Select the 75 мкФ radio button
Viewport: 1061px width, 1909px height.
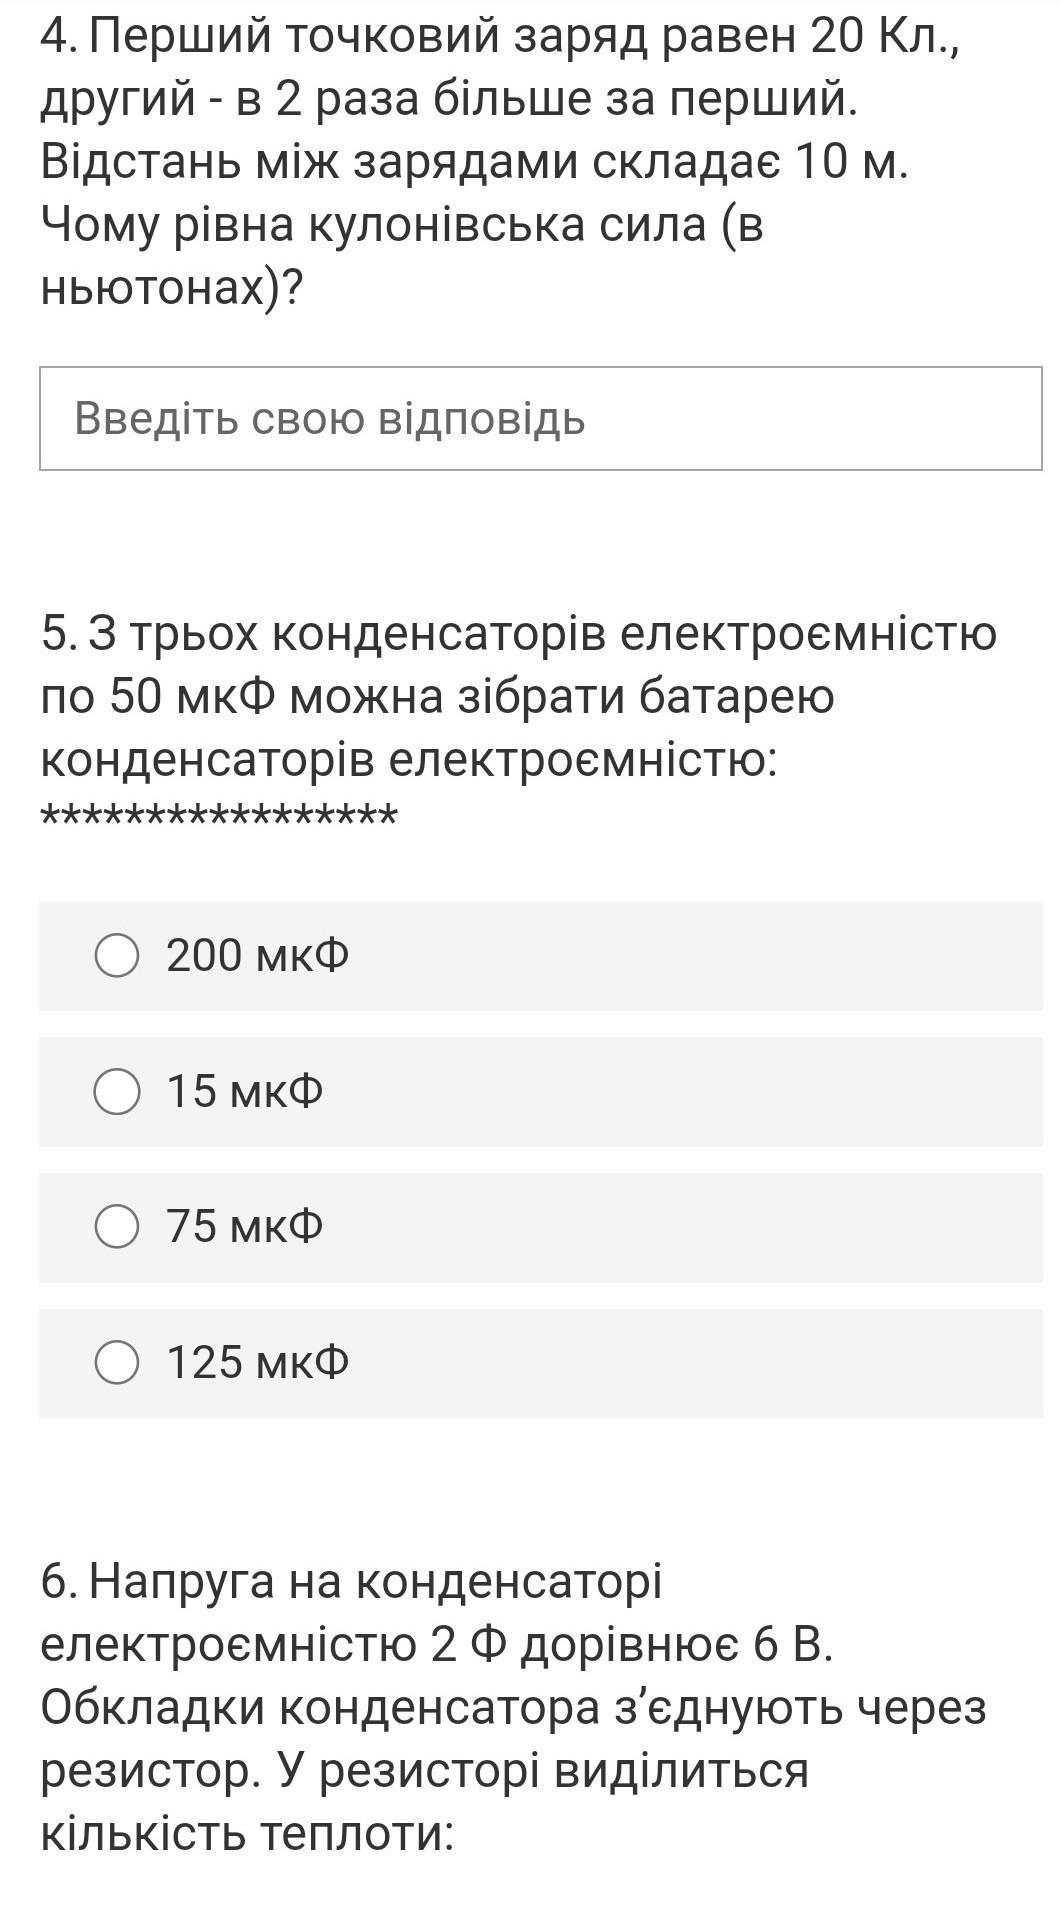[x=117, y=1226]
